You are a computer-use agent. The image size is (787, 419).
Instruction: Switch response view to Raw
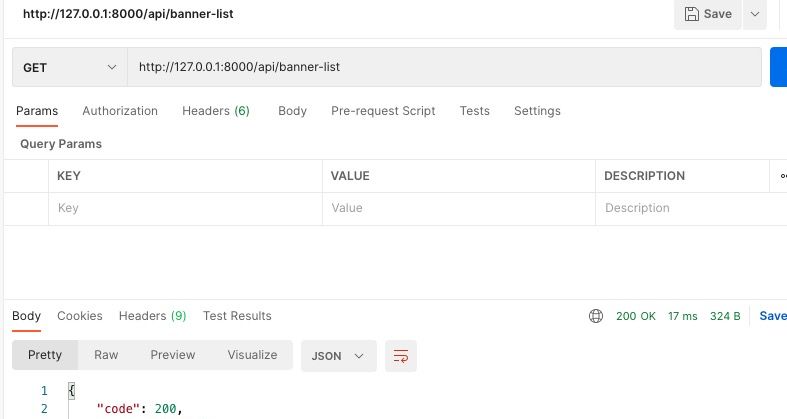point(106,355)
